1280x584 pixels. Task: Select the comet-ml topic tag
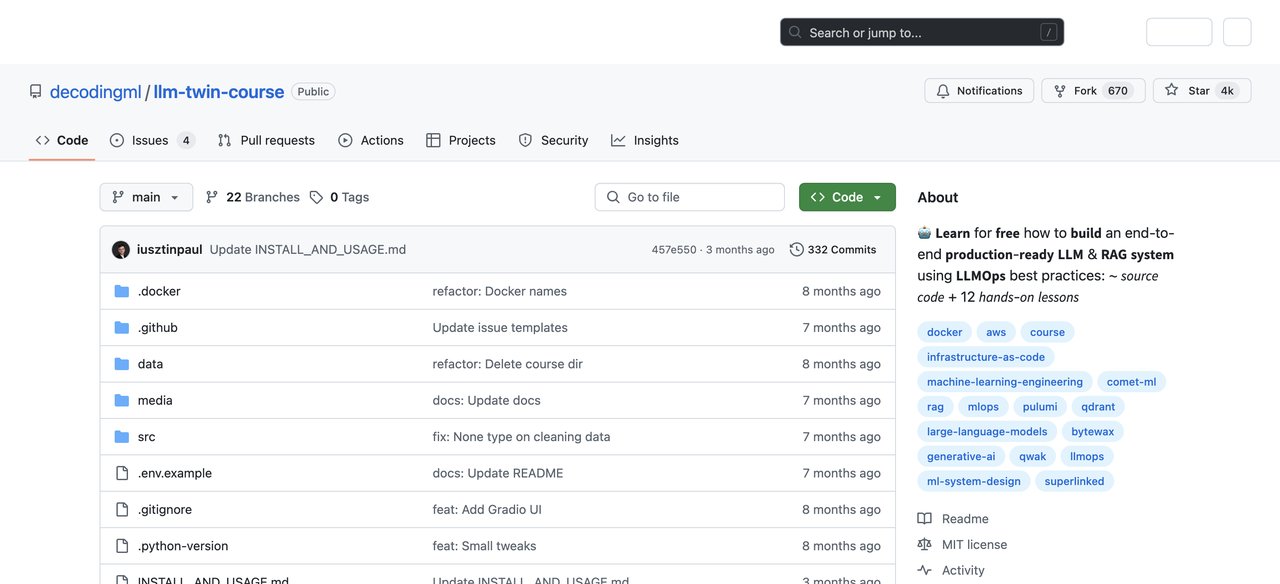pyautogui.click(x=1132, y=382)
